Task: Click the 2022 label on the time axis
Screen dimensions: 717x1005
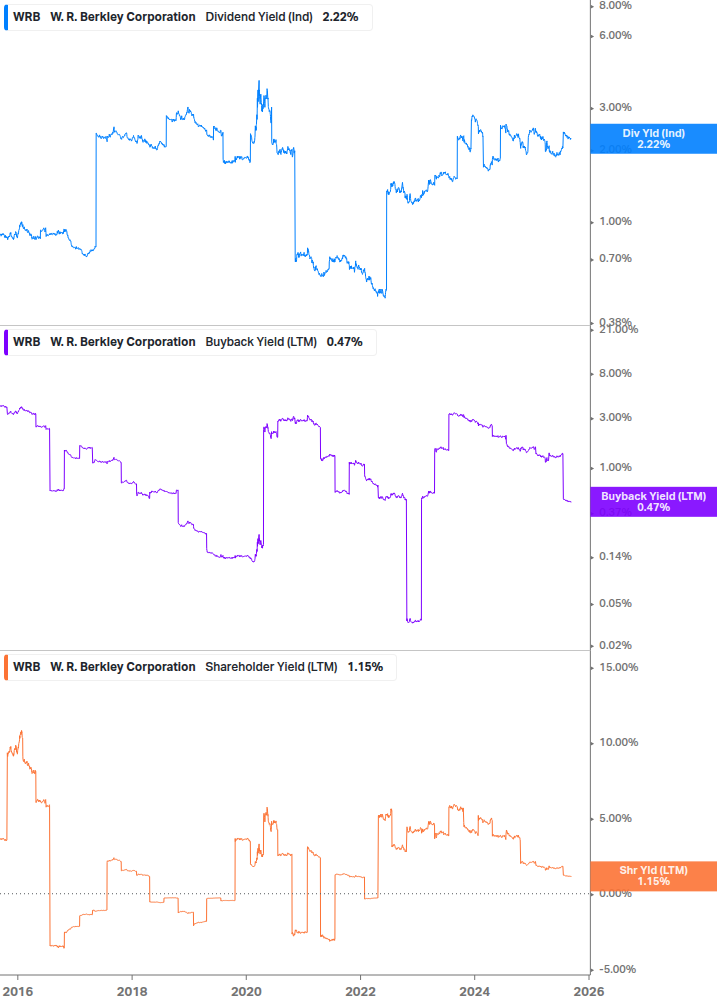Action: pos(360,992)
